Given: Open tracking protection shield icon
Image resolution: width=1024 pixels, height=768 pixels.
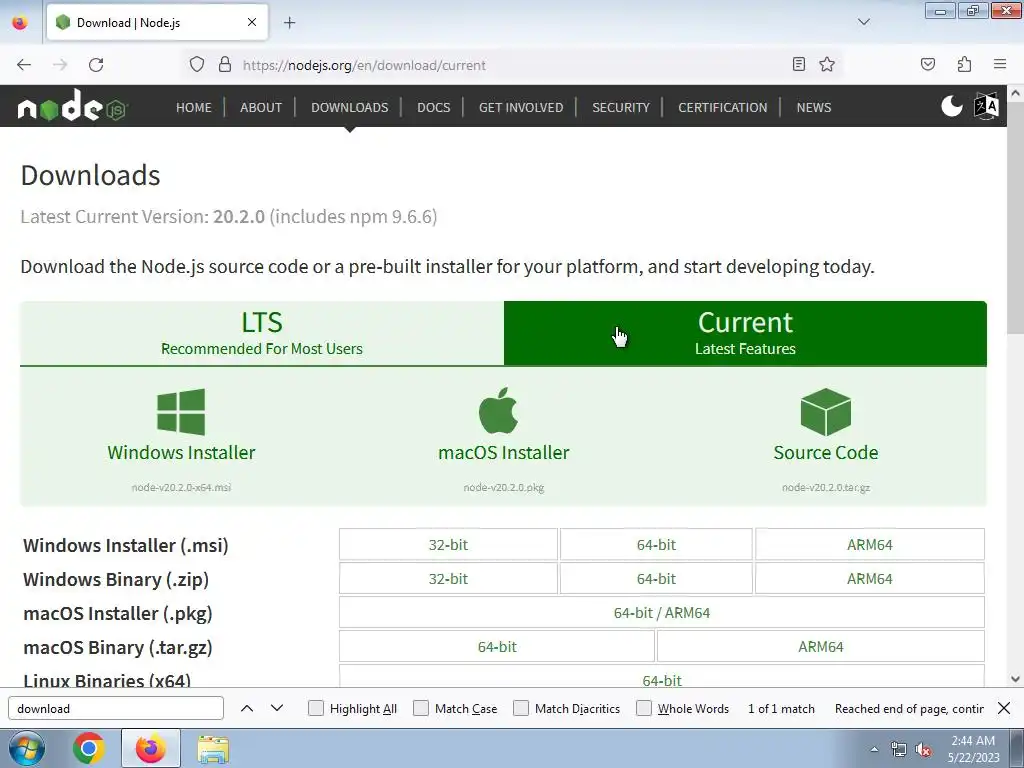Looking at the screenshot, I should (197, 65).
